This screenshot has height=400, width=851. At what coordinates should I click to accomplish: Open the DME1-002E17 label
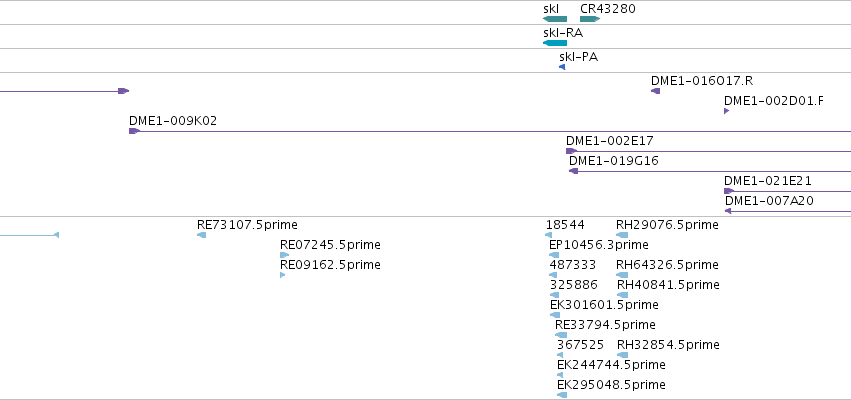pos(610,141)
